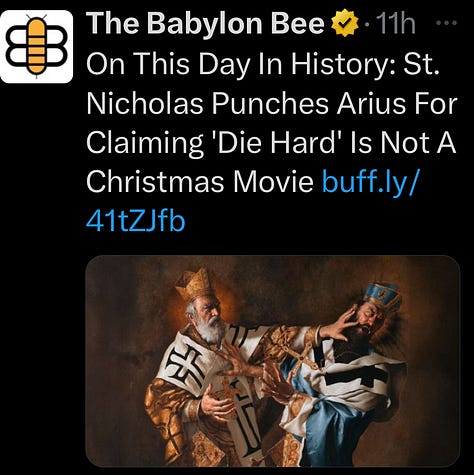Image resolution: width=474 pixels, height=475 pixels.
Task: Tap the golden mitre on St. Nicholas
Action: 195,284
